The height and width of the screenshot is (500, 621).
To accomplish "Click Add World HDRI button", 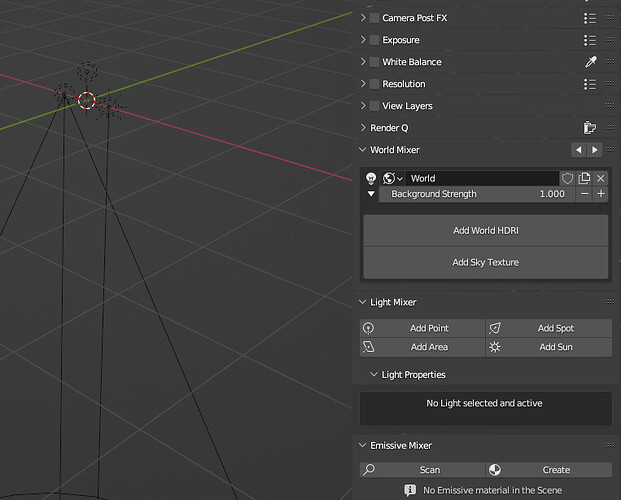I will click(486, 231).
